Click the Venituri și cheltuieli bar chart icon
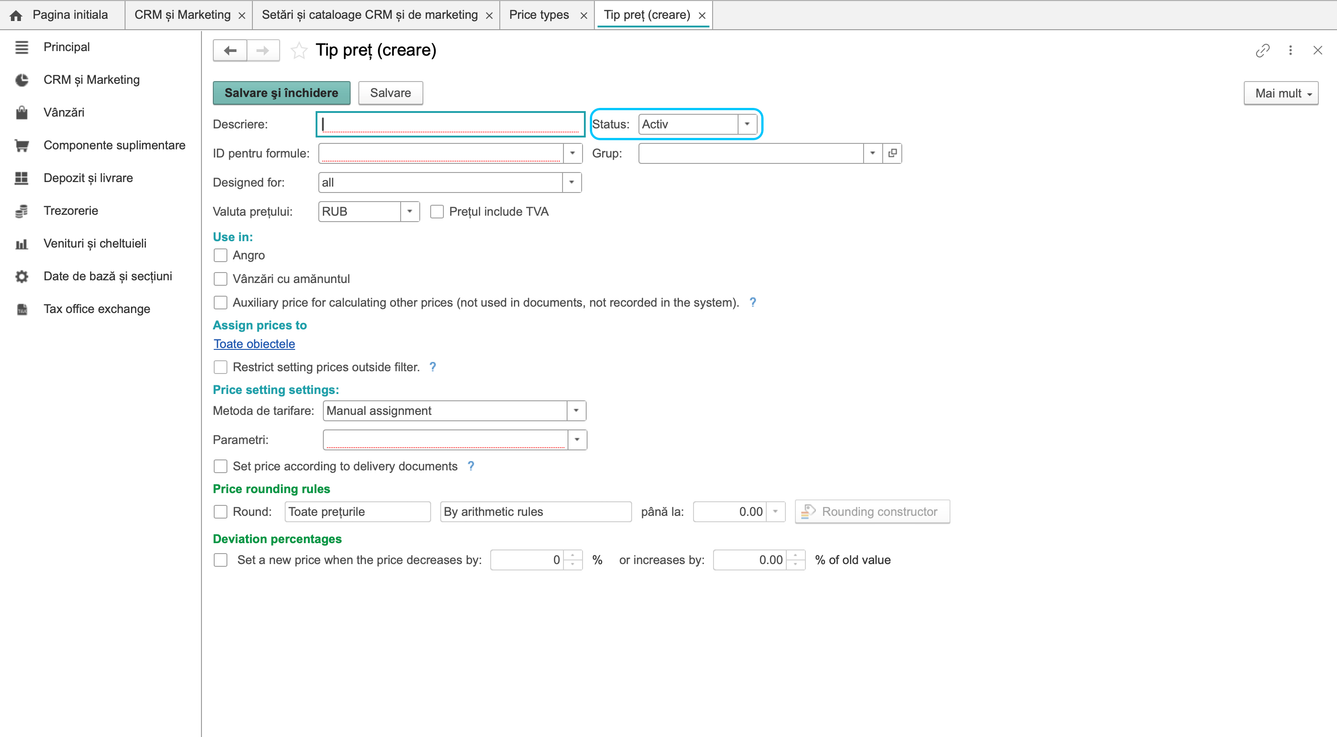This screenshot has height=737, width=1337. (x=21, y=244)
